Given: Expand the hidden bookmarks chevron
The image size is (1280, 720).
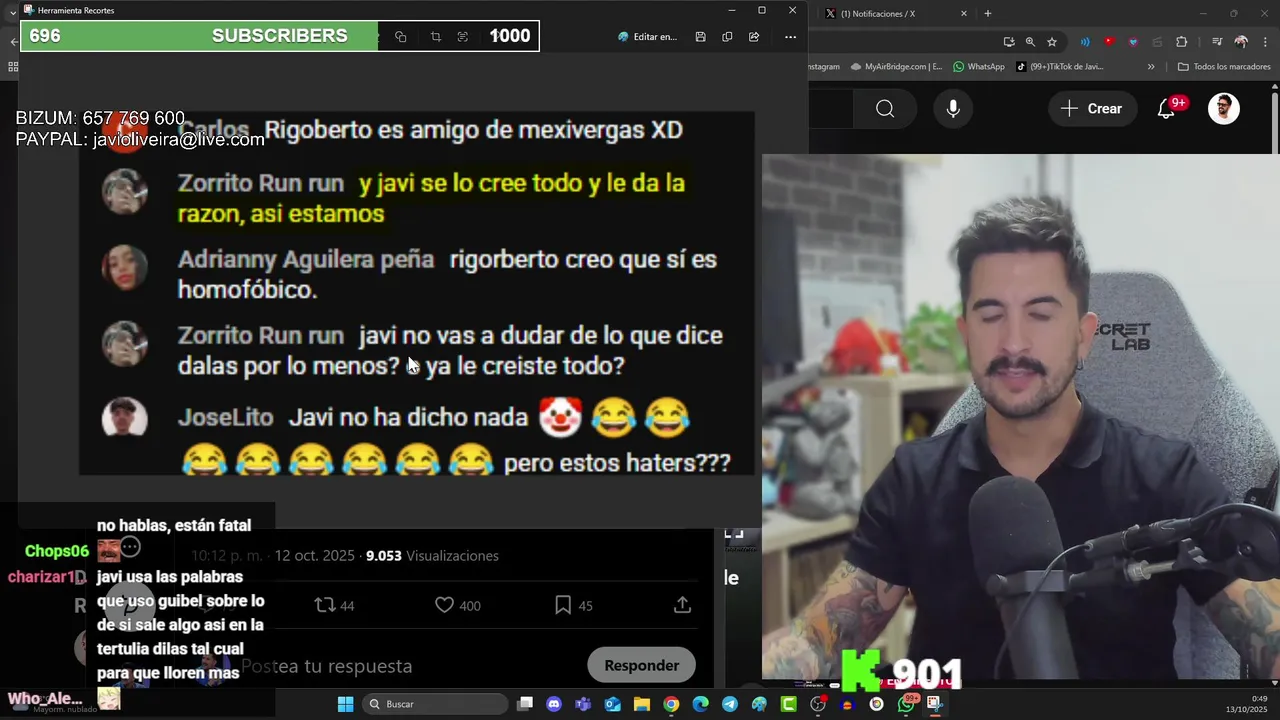Looking at the screenshot, I should [1151, 67].
